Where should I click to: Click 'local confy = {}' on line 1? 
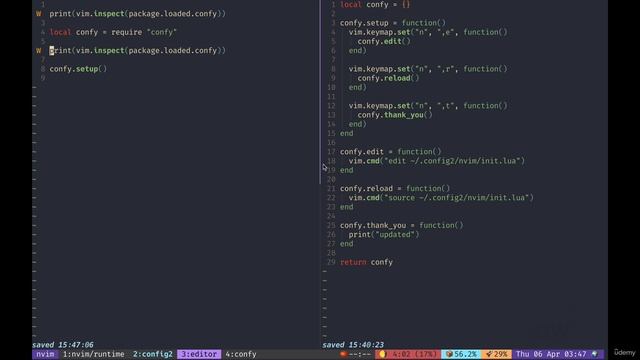point(375,4)
